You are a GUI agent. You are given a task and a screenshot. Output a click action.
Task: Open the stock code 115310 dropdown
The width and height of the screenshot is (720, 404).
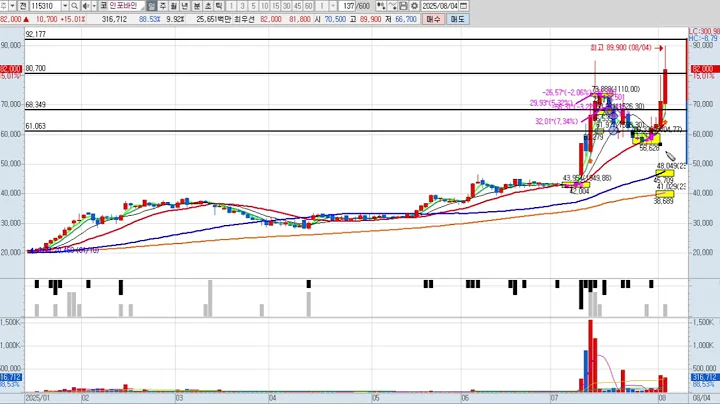(x=65, y=6)
